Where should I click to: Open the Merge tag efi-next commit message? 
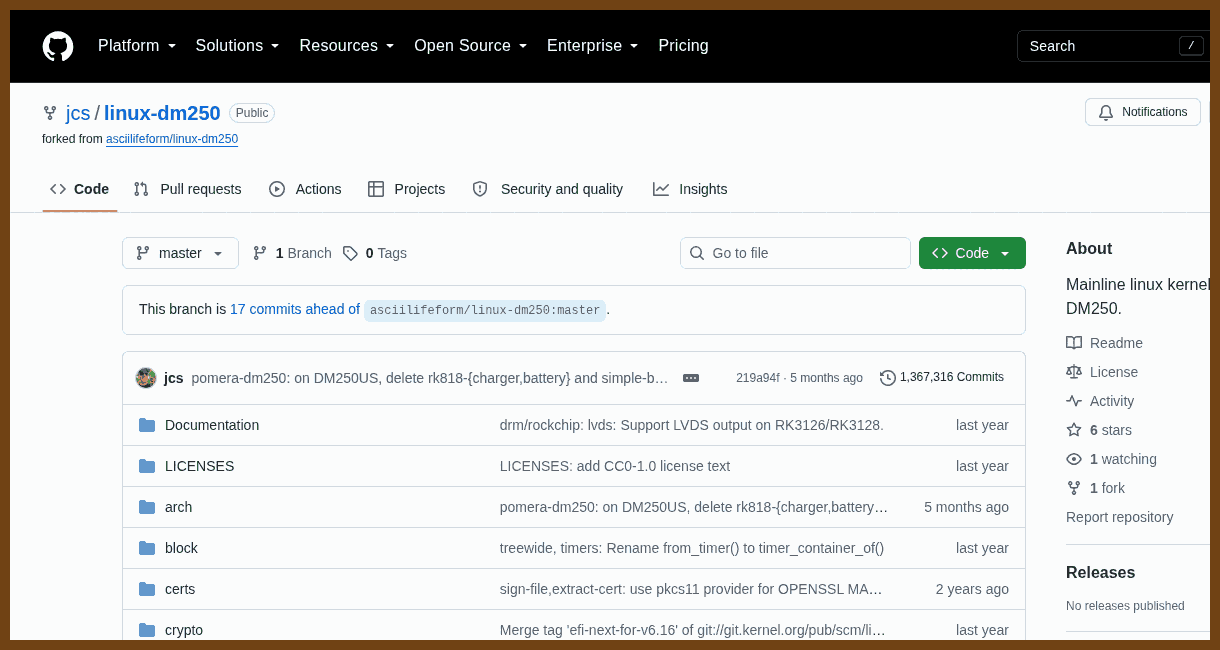click(x=693, y=630)
